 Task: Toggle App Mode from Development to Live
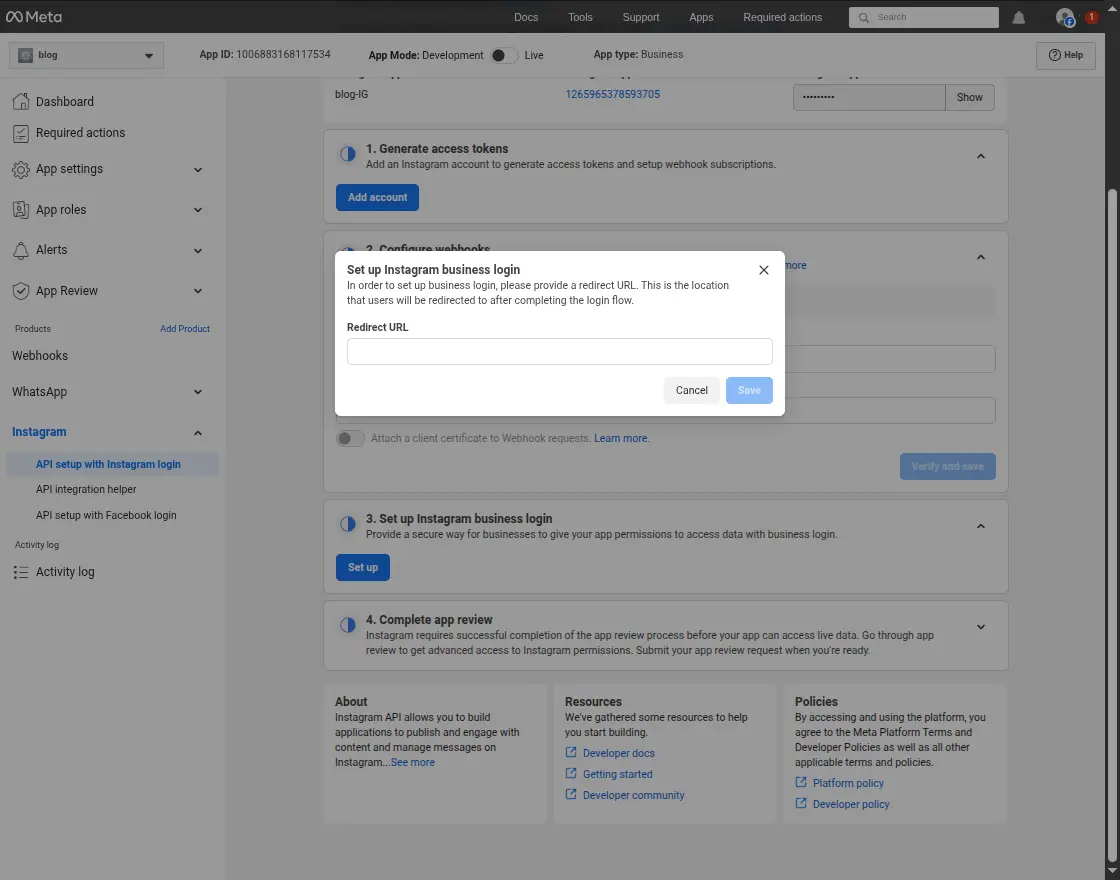point(504,55)
